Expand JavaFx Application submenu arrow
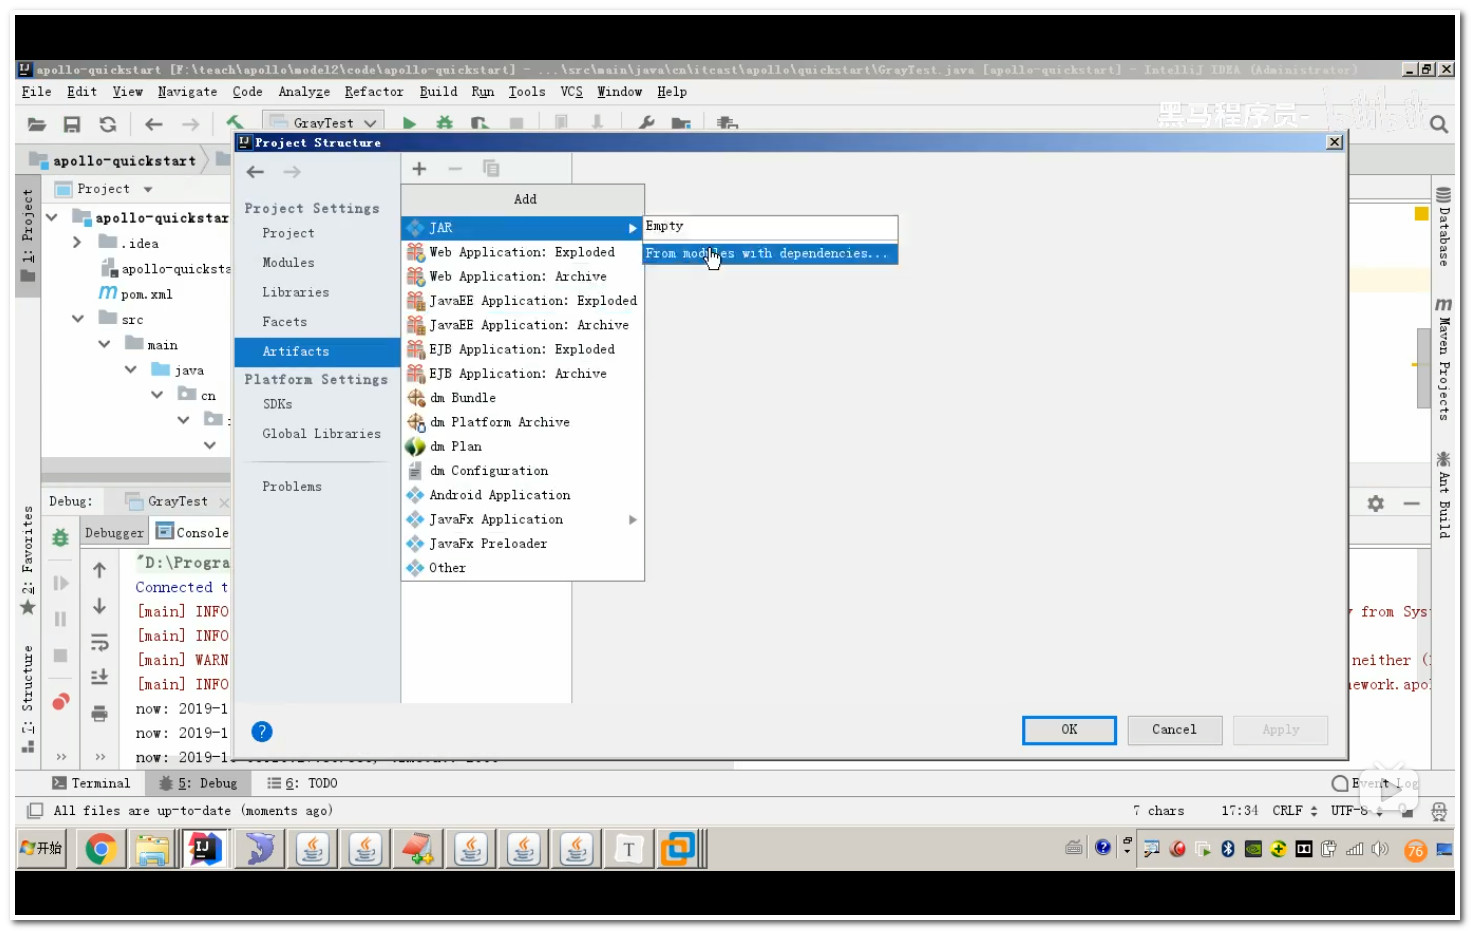The width and height of the screenshot is (1471, 931). click(632, 520)
